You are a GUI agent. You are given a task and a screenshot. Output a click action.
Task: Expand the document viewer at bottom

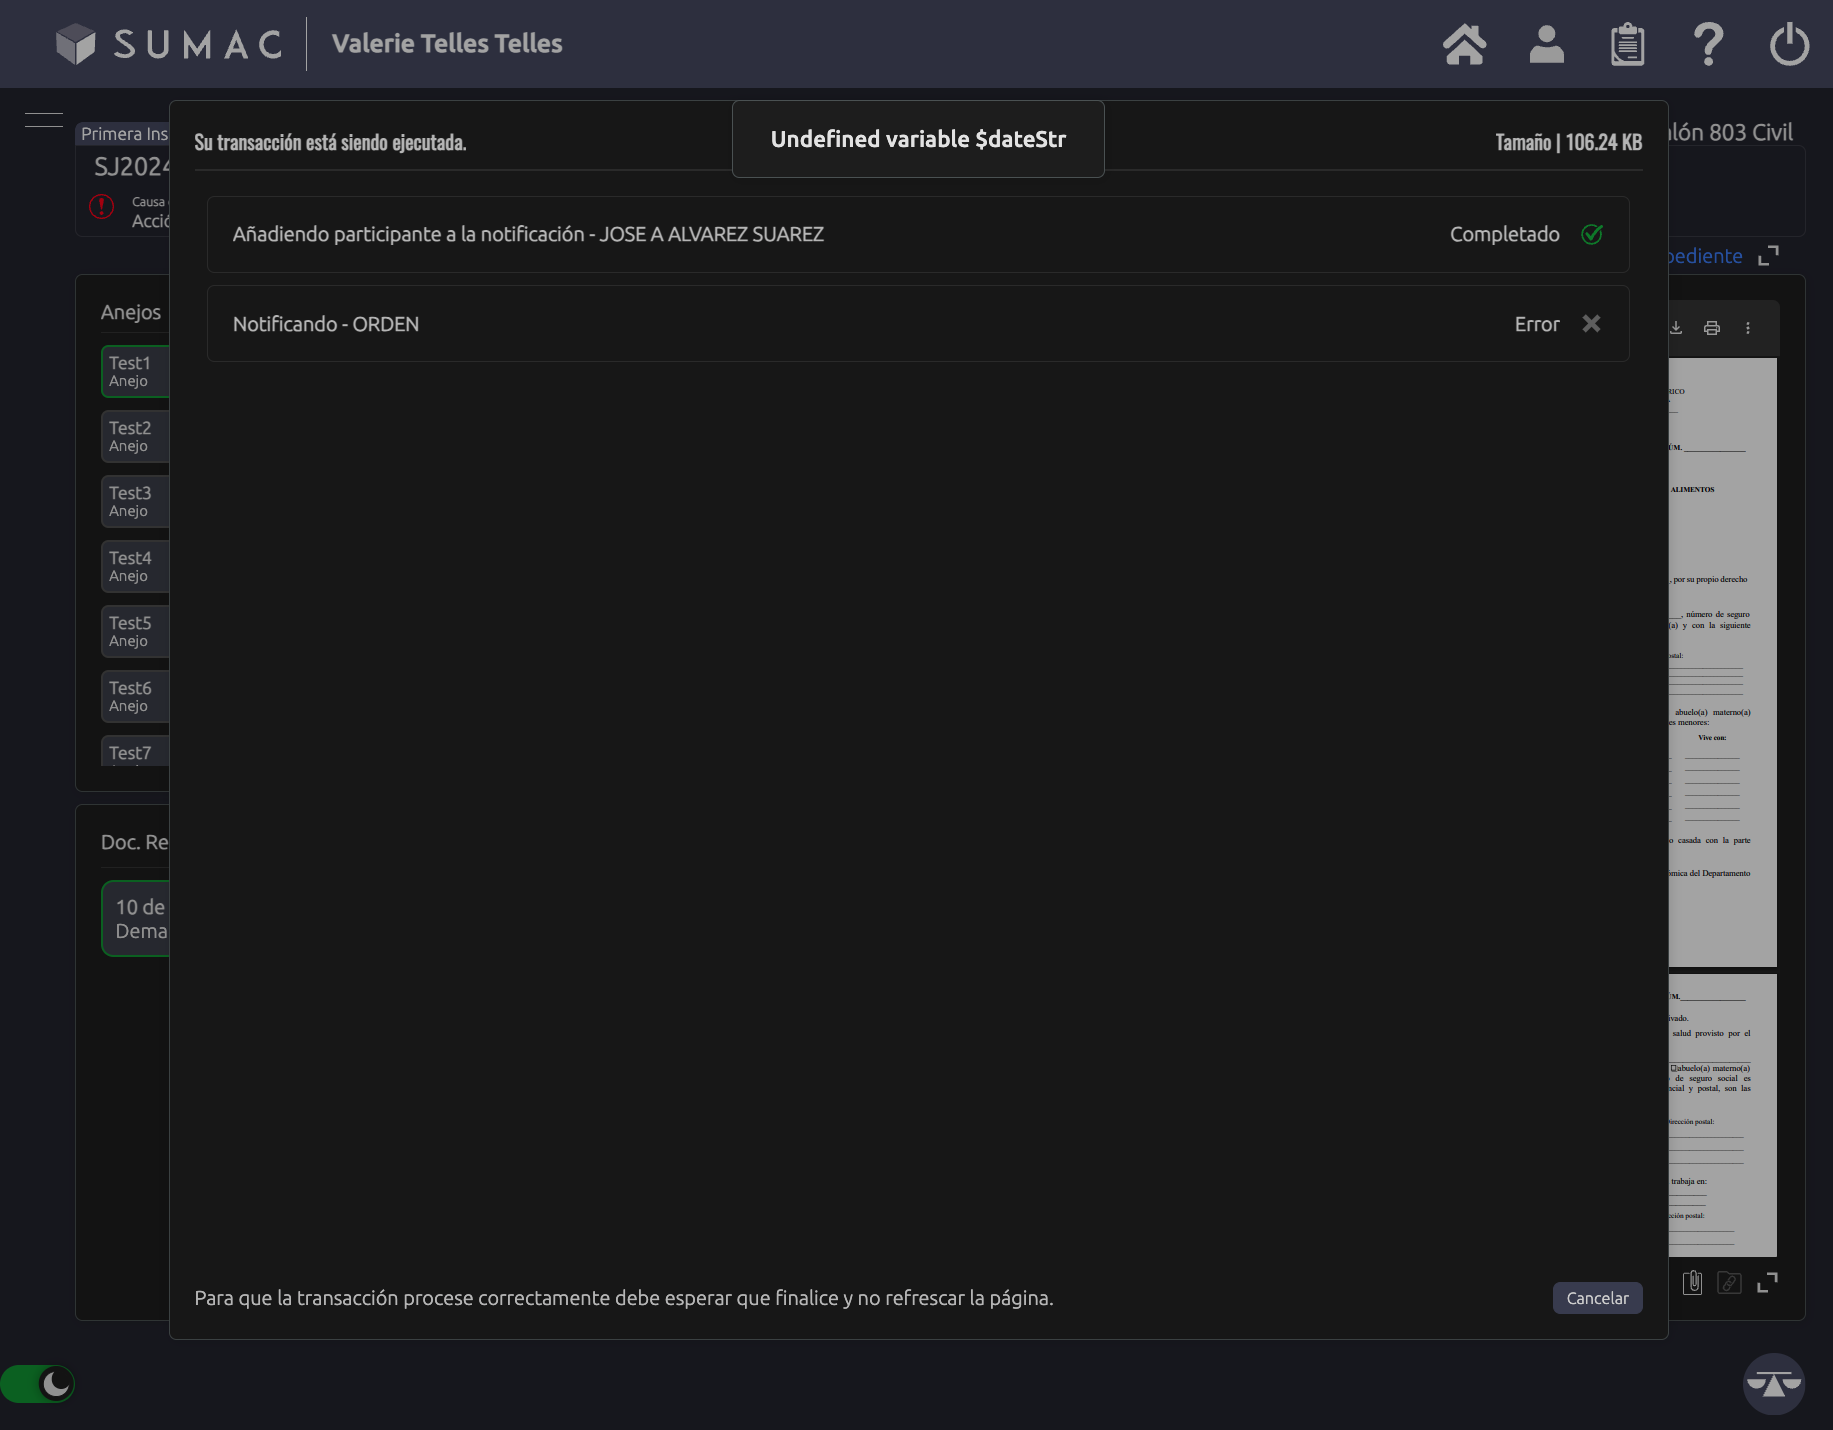point(1767,1283)
